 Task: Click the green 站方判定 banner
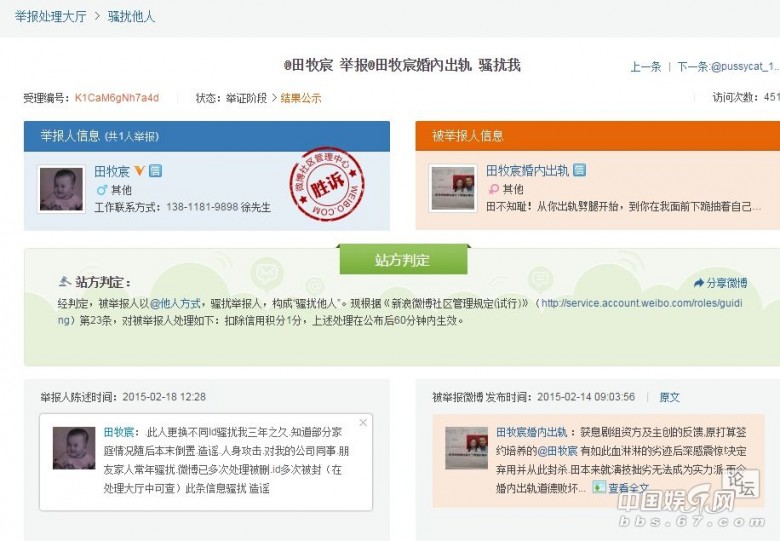point(403,260)
